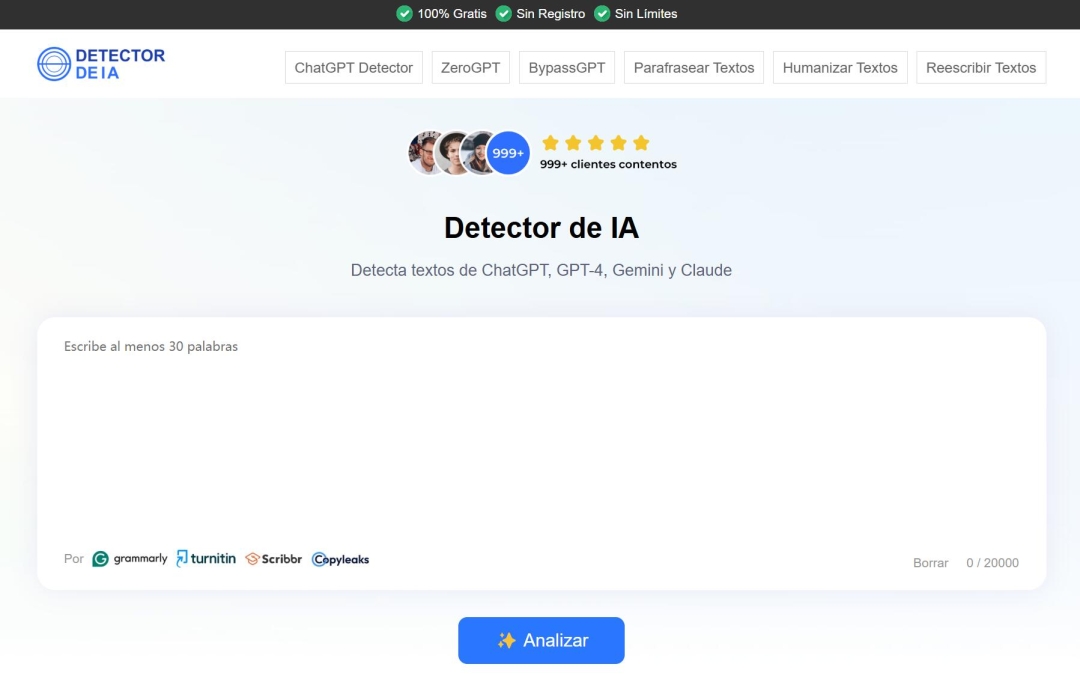Click the blue 999+ badge
The height and width of the screenshot is (685, 1080).
(x=508, y=153)
